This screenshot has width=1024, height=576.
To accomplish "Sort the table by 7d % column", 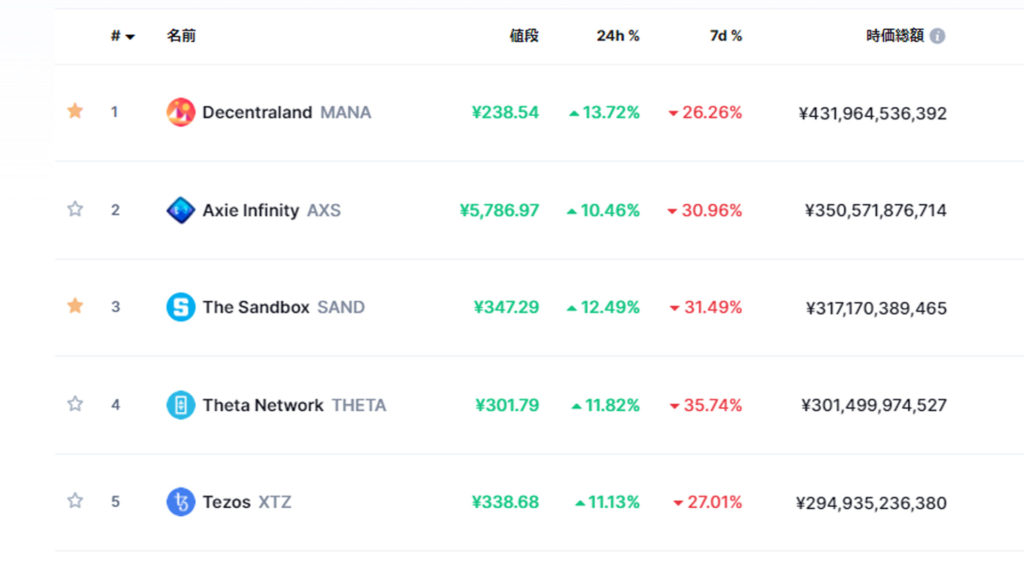I will [x=727, y=35].
